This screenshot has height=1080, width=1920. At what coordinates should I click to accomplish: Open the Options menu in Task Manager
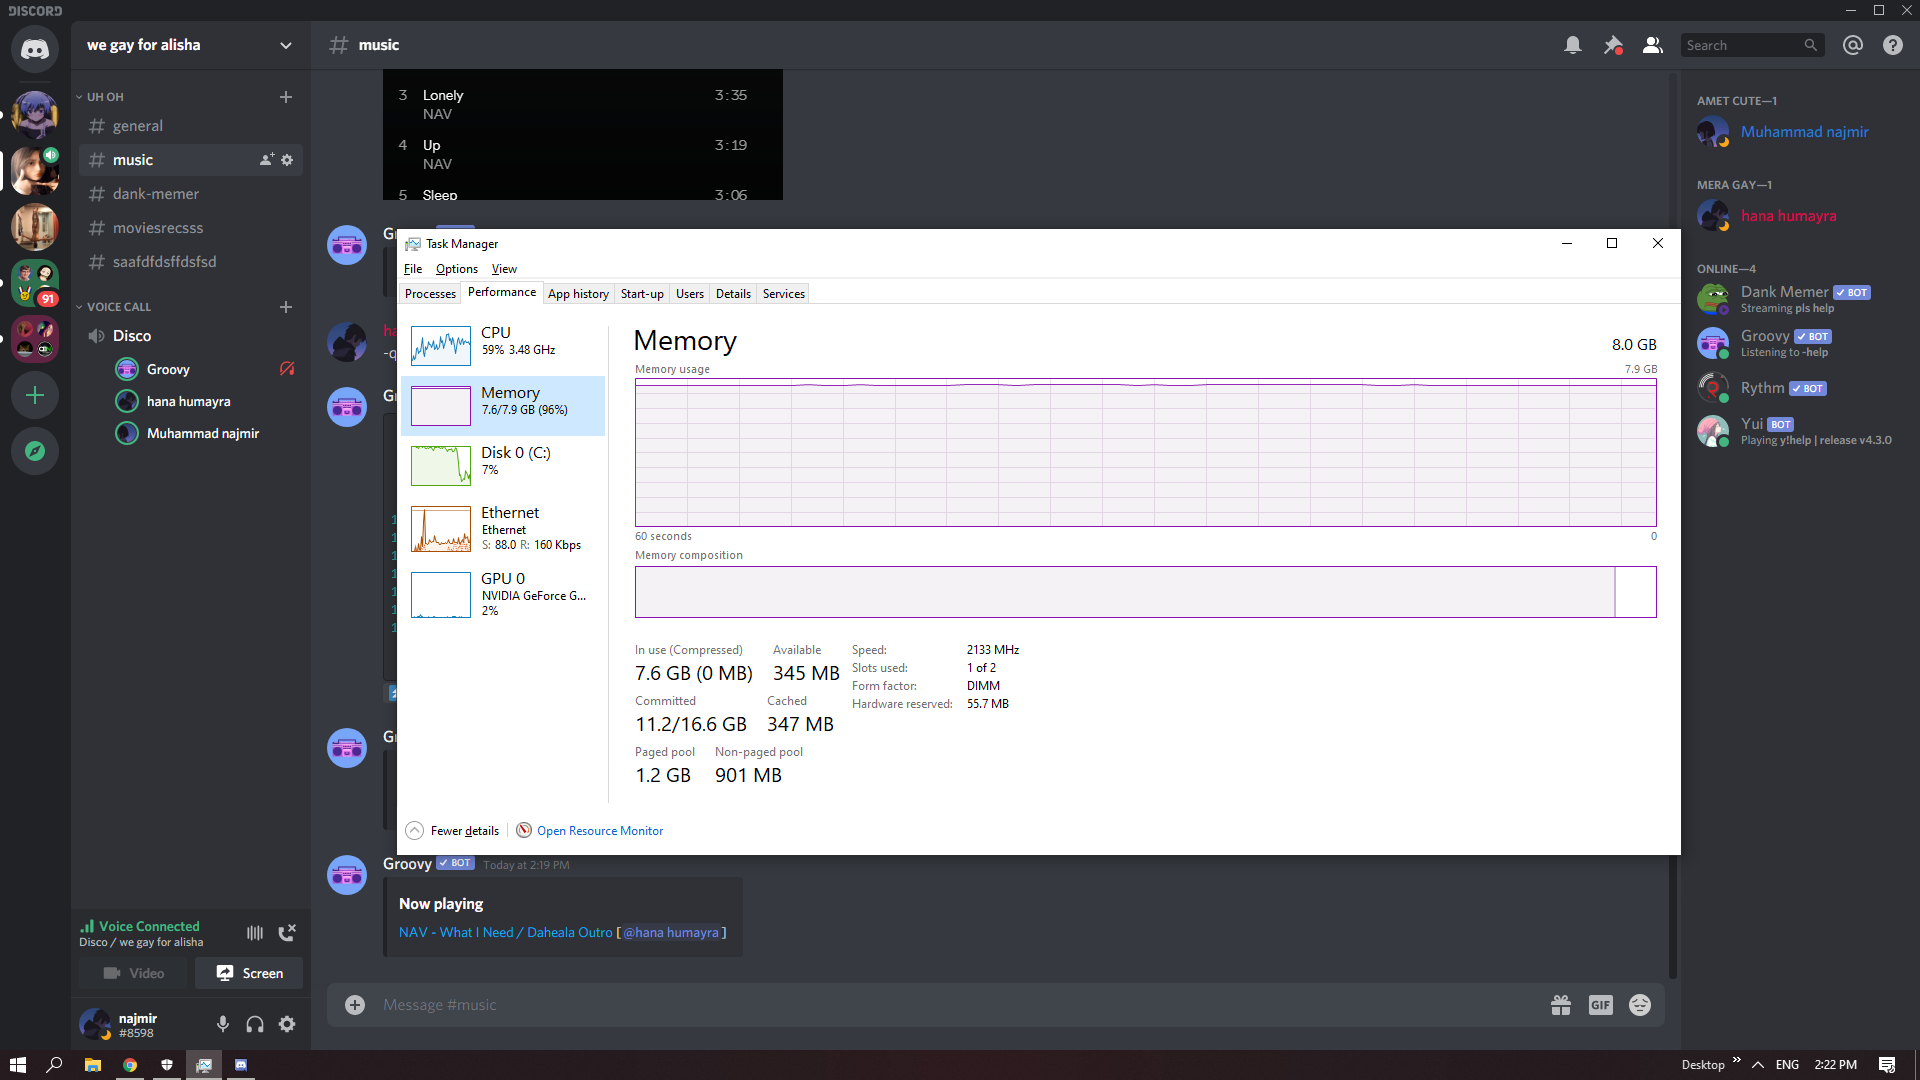456,268
